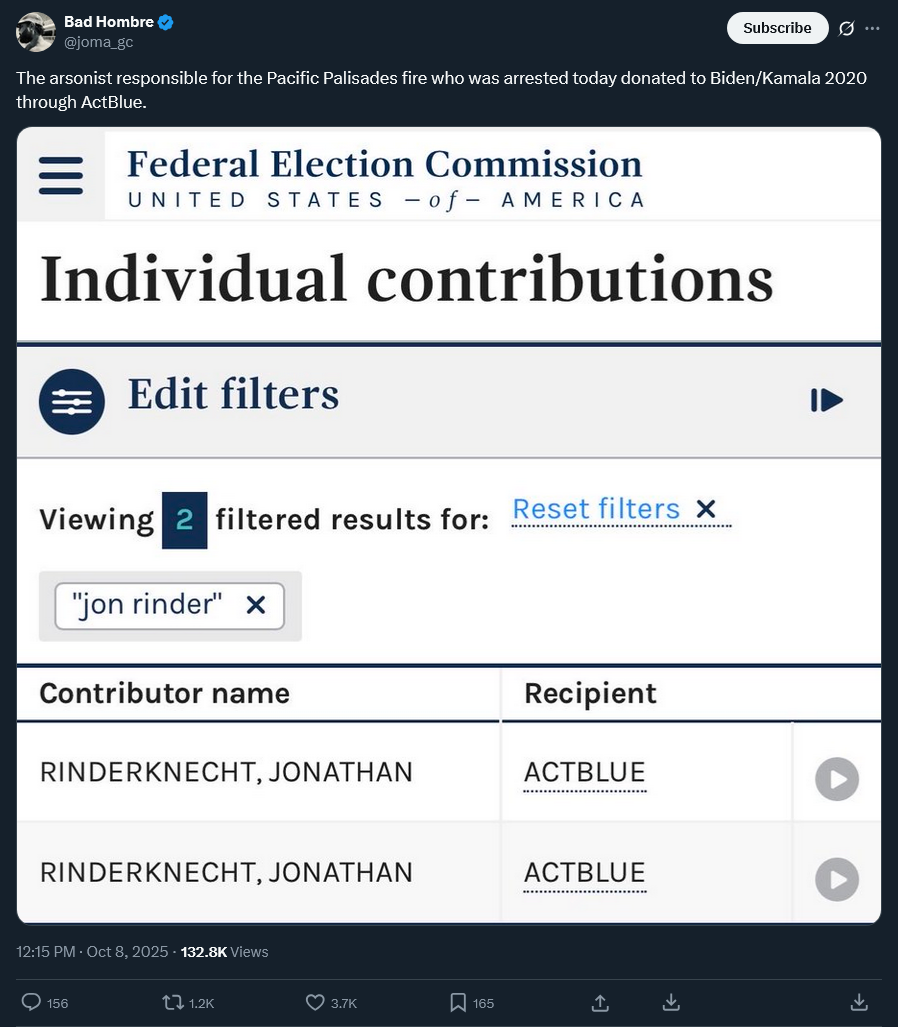
Task: Expand first Rinderknecht contribution row details
Action: [x=837, y=779]
